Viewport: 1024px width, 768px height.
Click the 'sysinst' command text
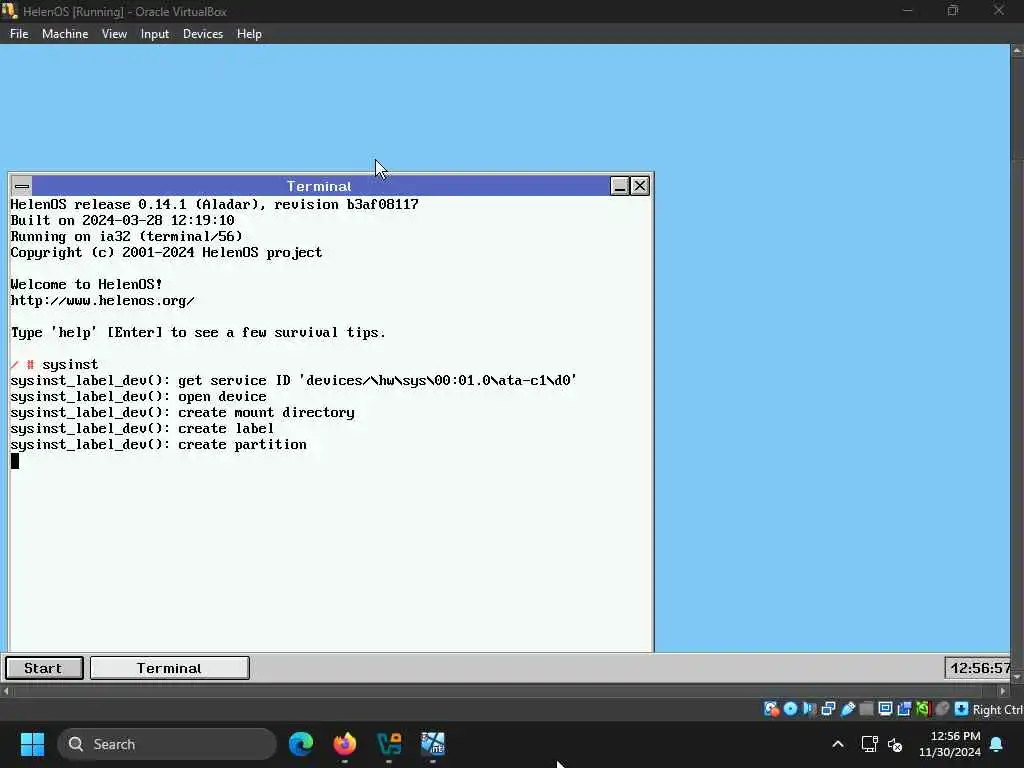coord(70,364)
